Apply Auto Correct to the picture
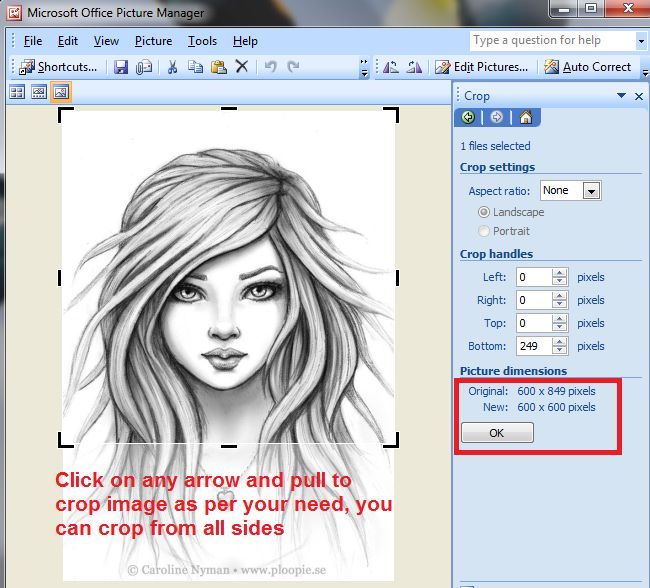Screen dimensions: 650x588 pos(588,67)
